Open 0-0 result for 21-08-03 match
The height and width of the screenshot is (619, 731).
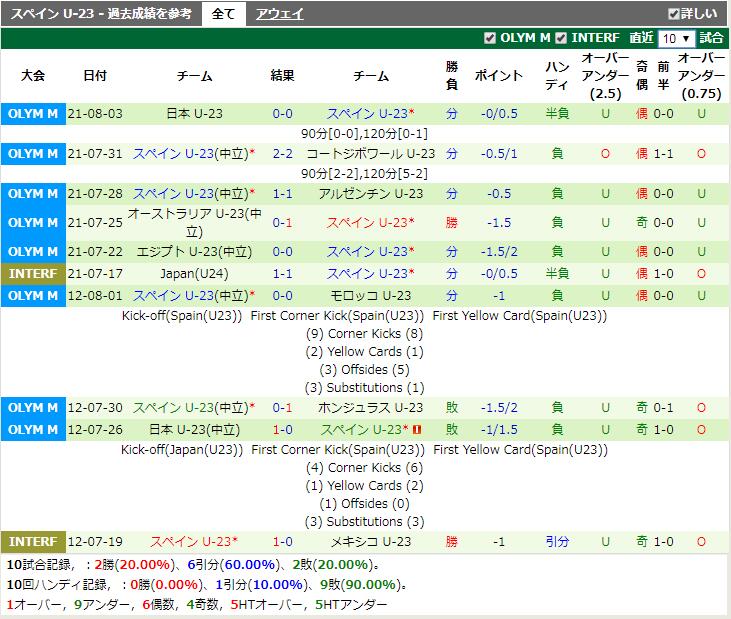(x=283, y=114)
